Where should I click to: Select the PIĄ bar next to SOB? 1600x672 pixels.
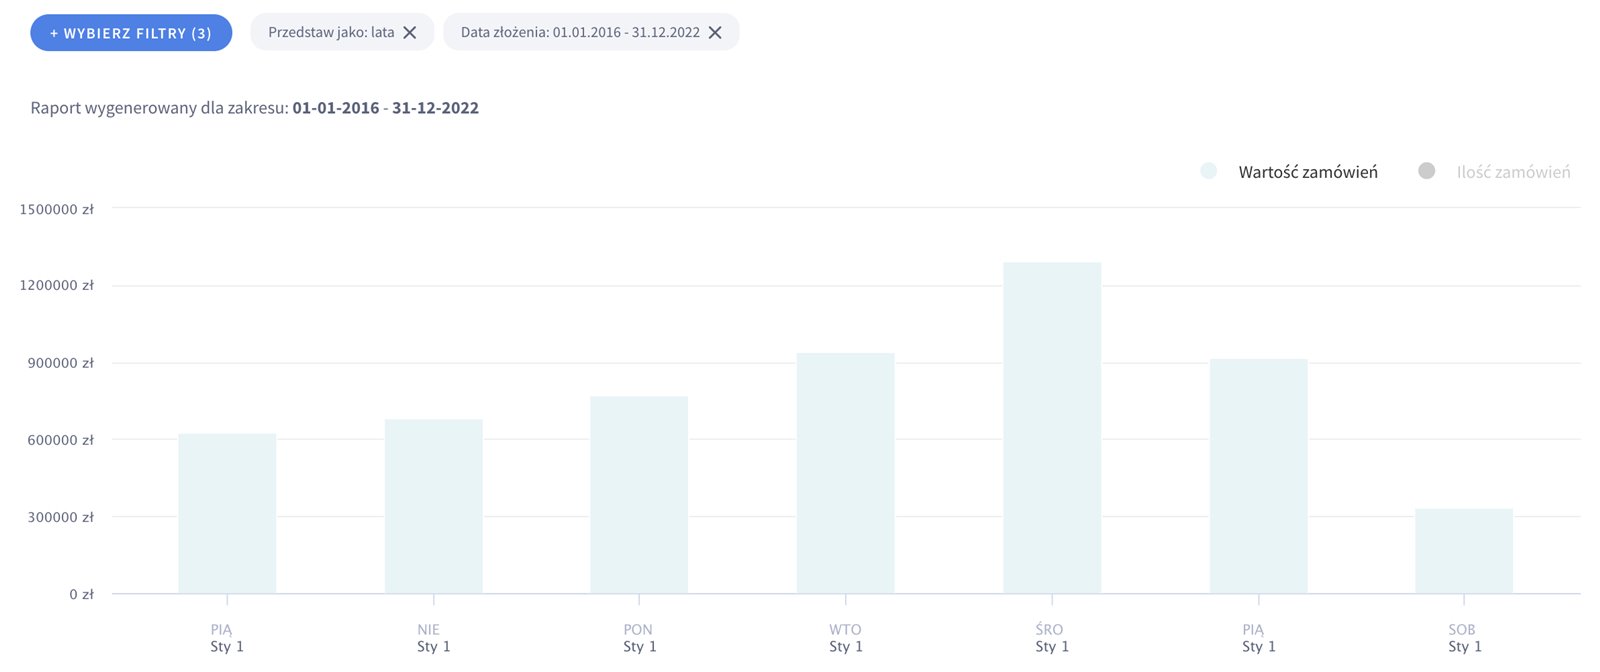[1258, 476]
